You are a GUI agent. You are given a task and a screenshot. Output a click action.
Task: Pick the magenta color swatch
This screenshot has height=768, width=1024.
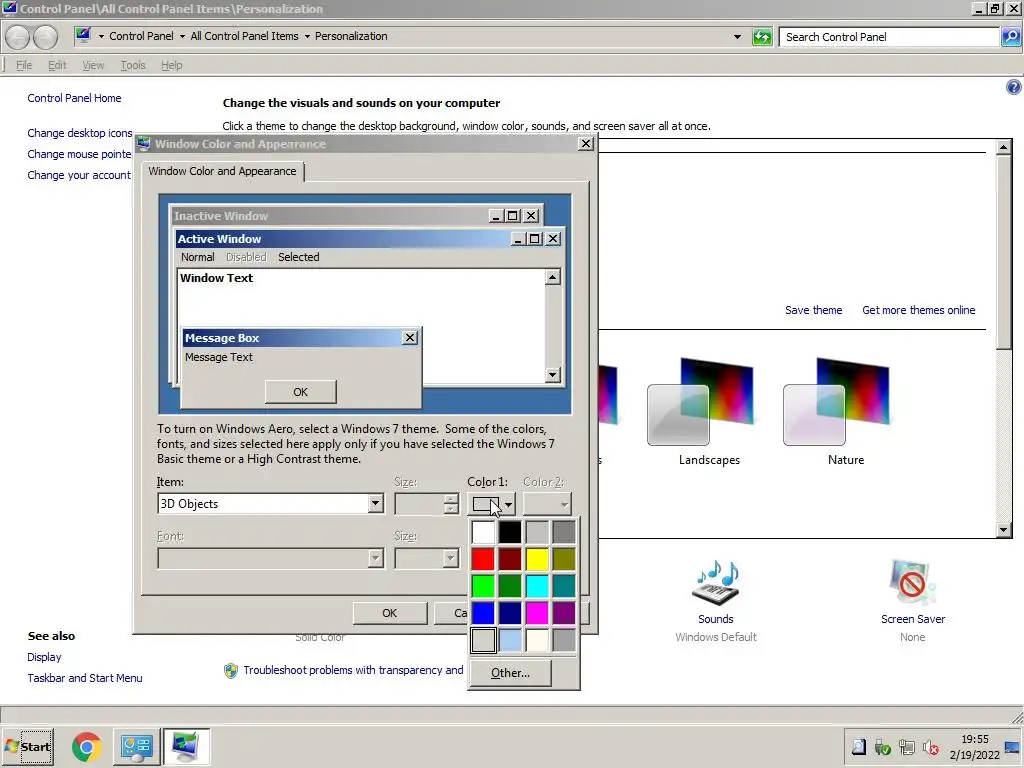[537, 613]
